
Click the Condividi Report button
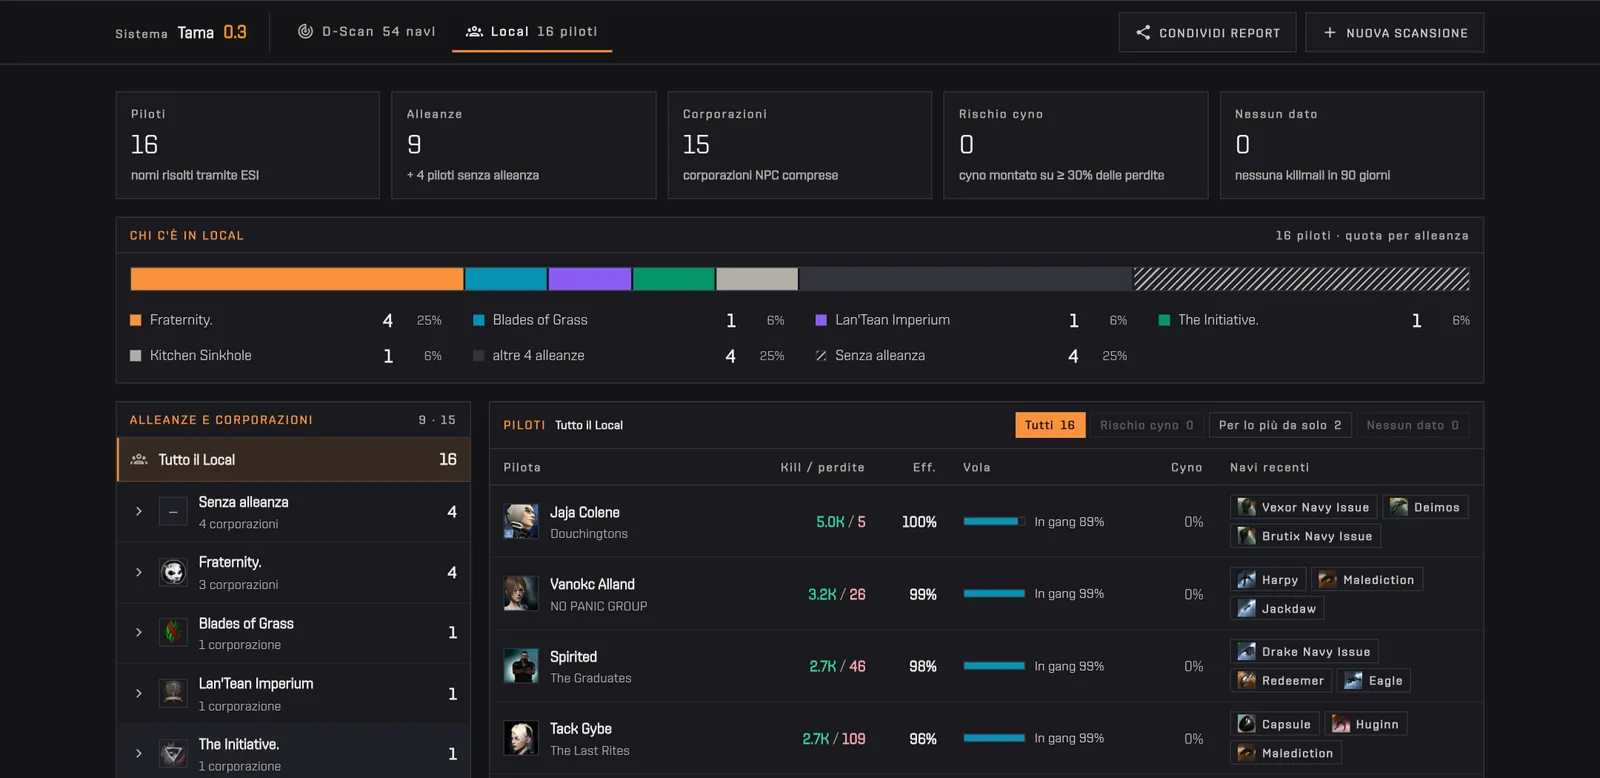(1207, 32)
